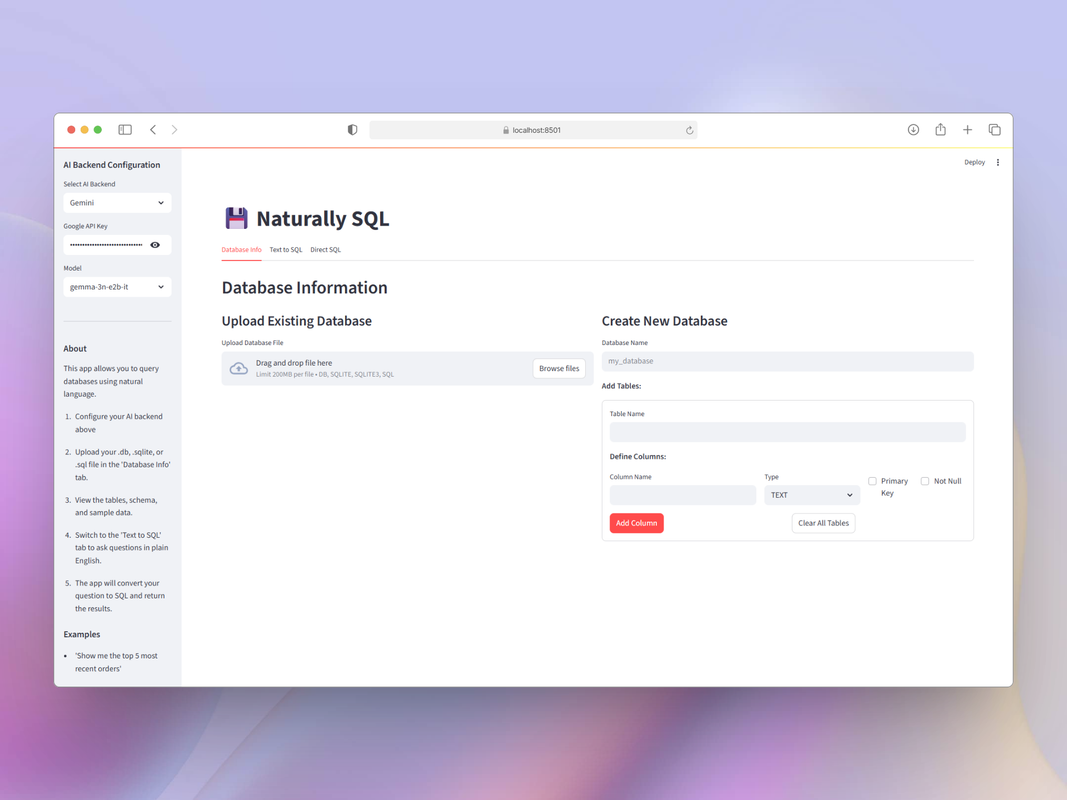Click the Table Name input field

click(x=787, y=432)
